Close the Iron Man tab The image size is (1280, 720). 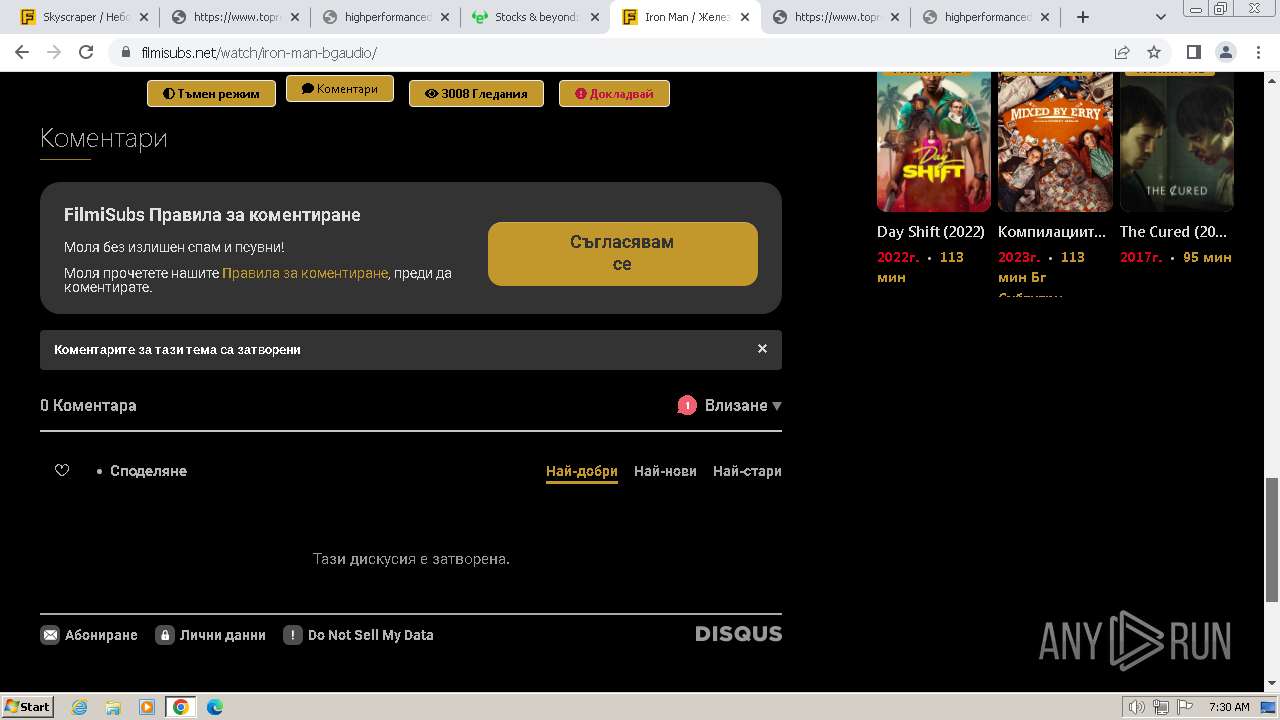point(744,17)
